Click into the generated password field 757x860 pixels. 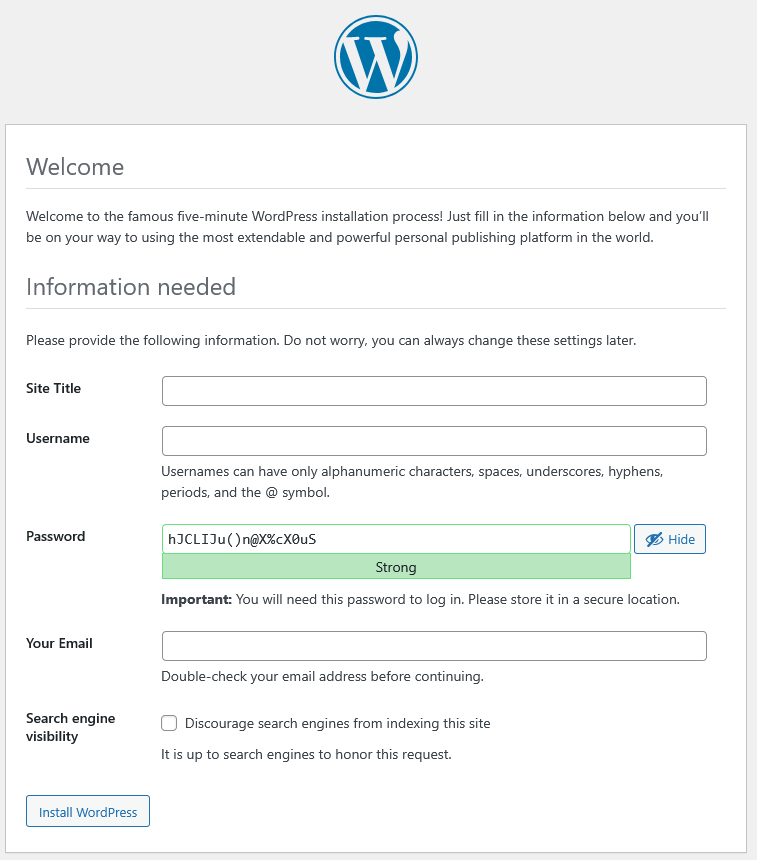pyautogui.click(x=396, y=539)
